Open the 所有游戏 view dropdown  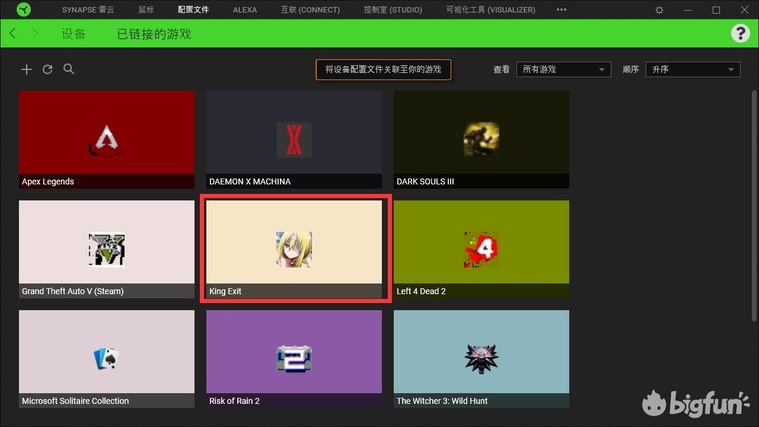[x=563, y=69]
